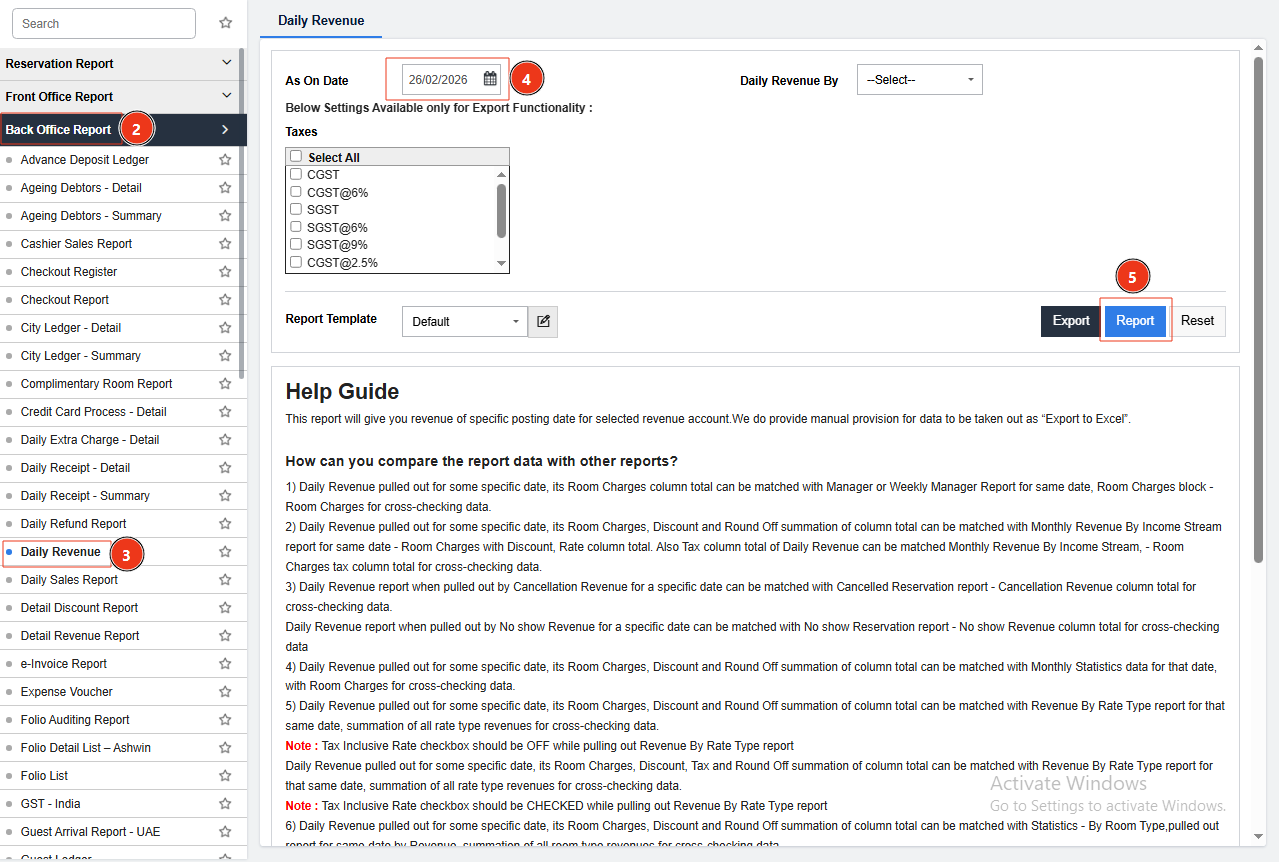Star the e-Invoice Report
Screen dimensions: 1279x862
[225, 664]
